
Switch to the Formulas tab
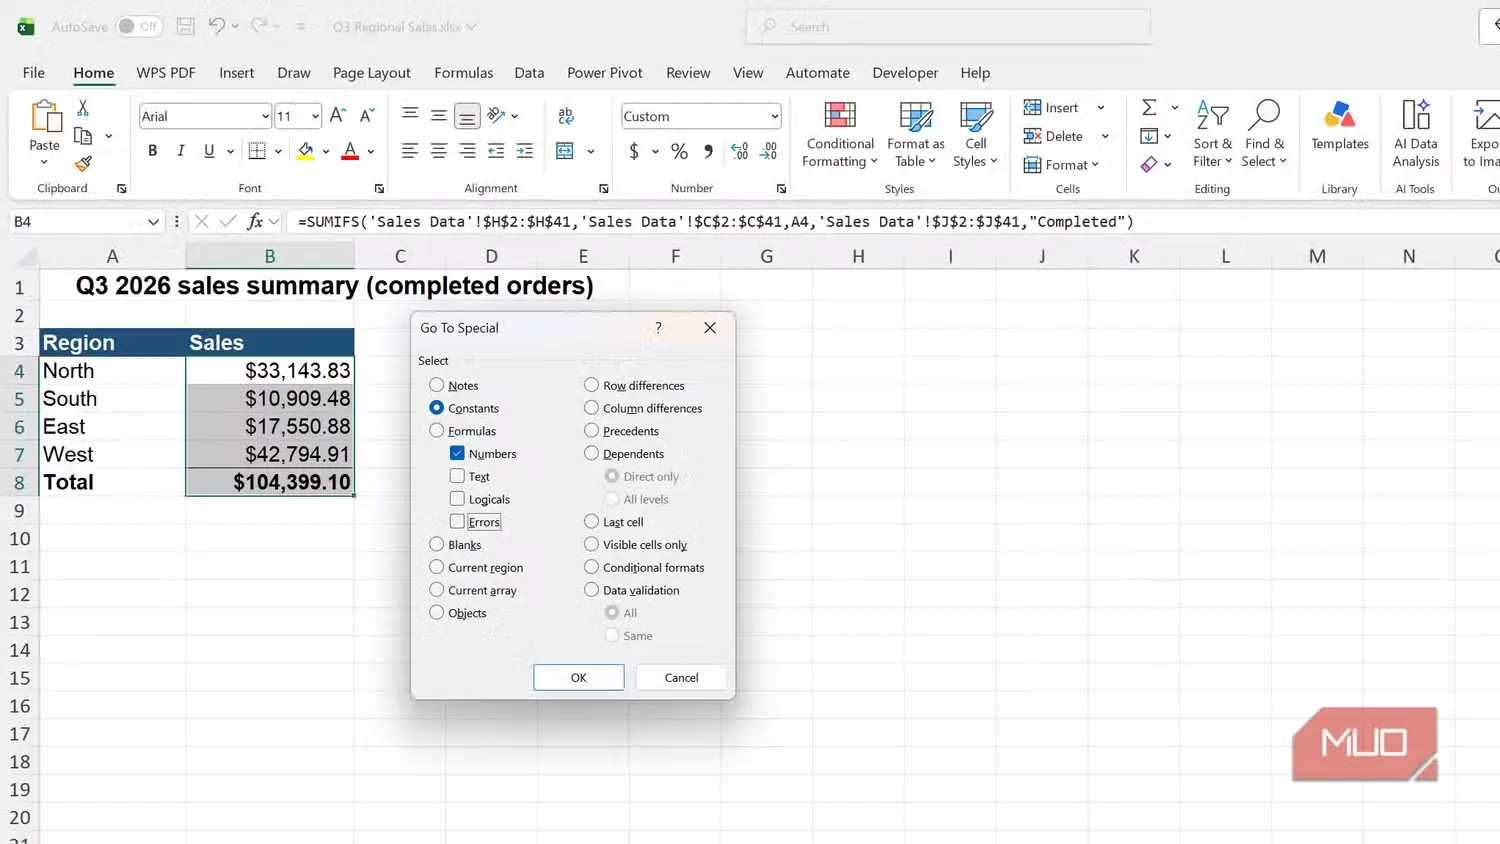pyautogui.click(x=463, y=73)
